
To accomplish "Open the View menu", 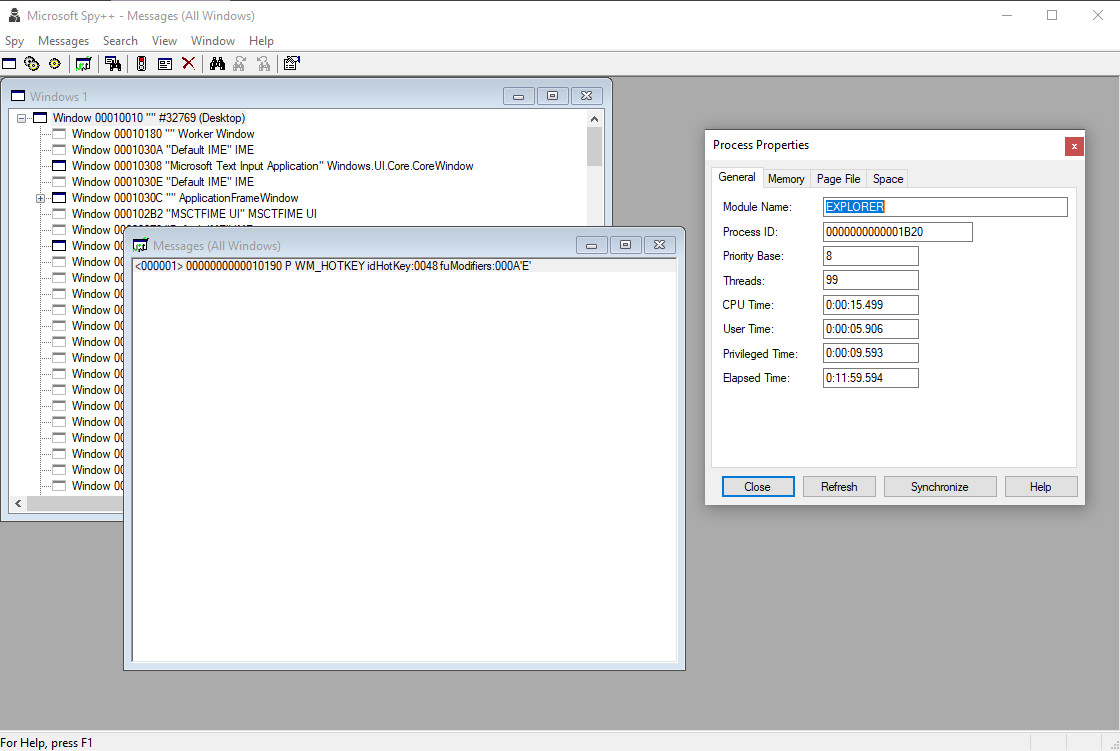I will (x=164, y=41).
